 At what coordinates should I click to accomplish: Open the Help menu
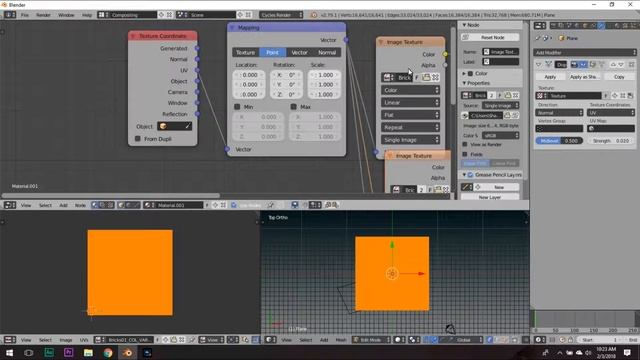tap(87, 15)
